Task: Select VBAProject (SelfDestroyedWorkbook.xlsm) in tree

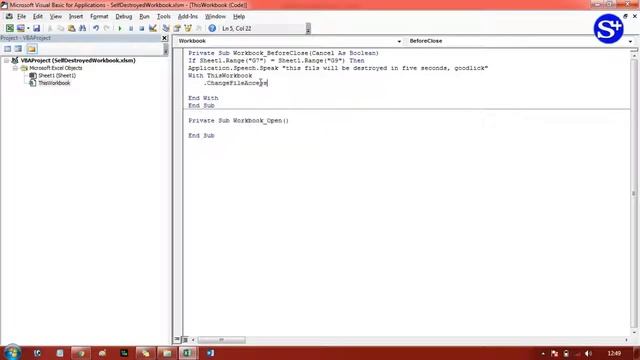Action: (78, 60)
